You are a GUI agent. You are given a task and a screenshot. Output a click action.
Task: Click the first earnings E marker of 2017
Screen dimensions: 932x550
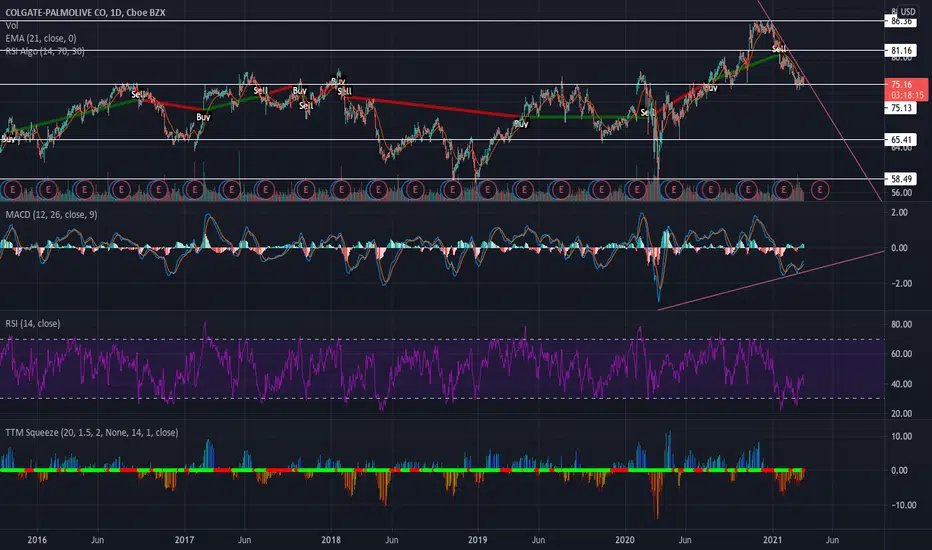click(194, 190)
